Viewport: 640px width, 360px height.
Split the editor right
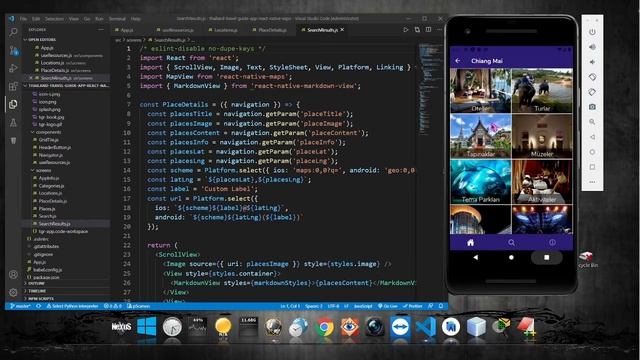(x=428, y=30)
